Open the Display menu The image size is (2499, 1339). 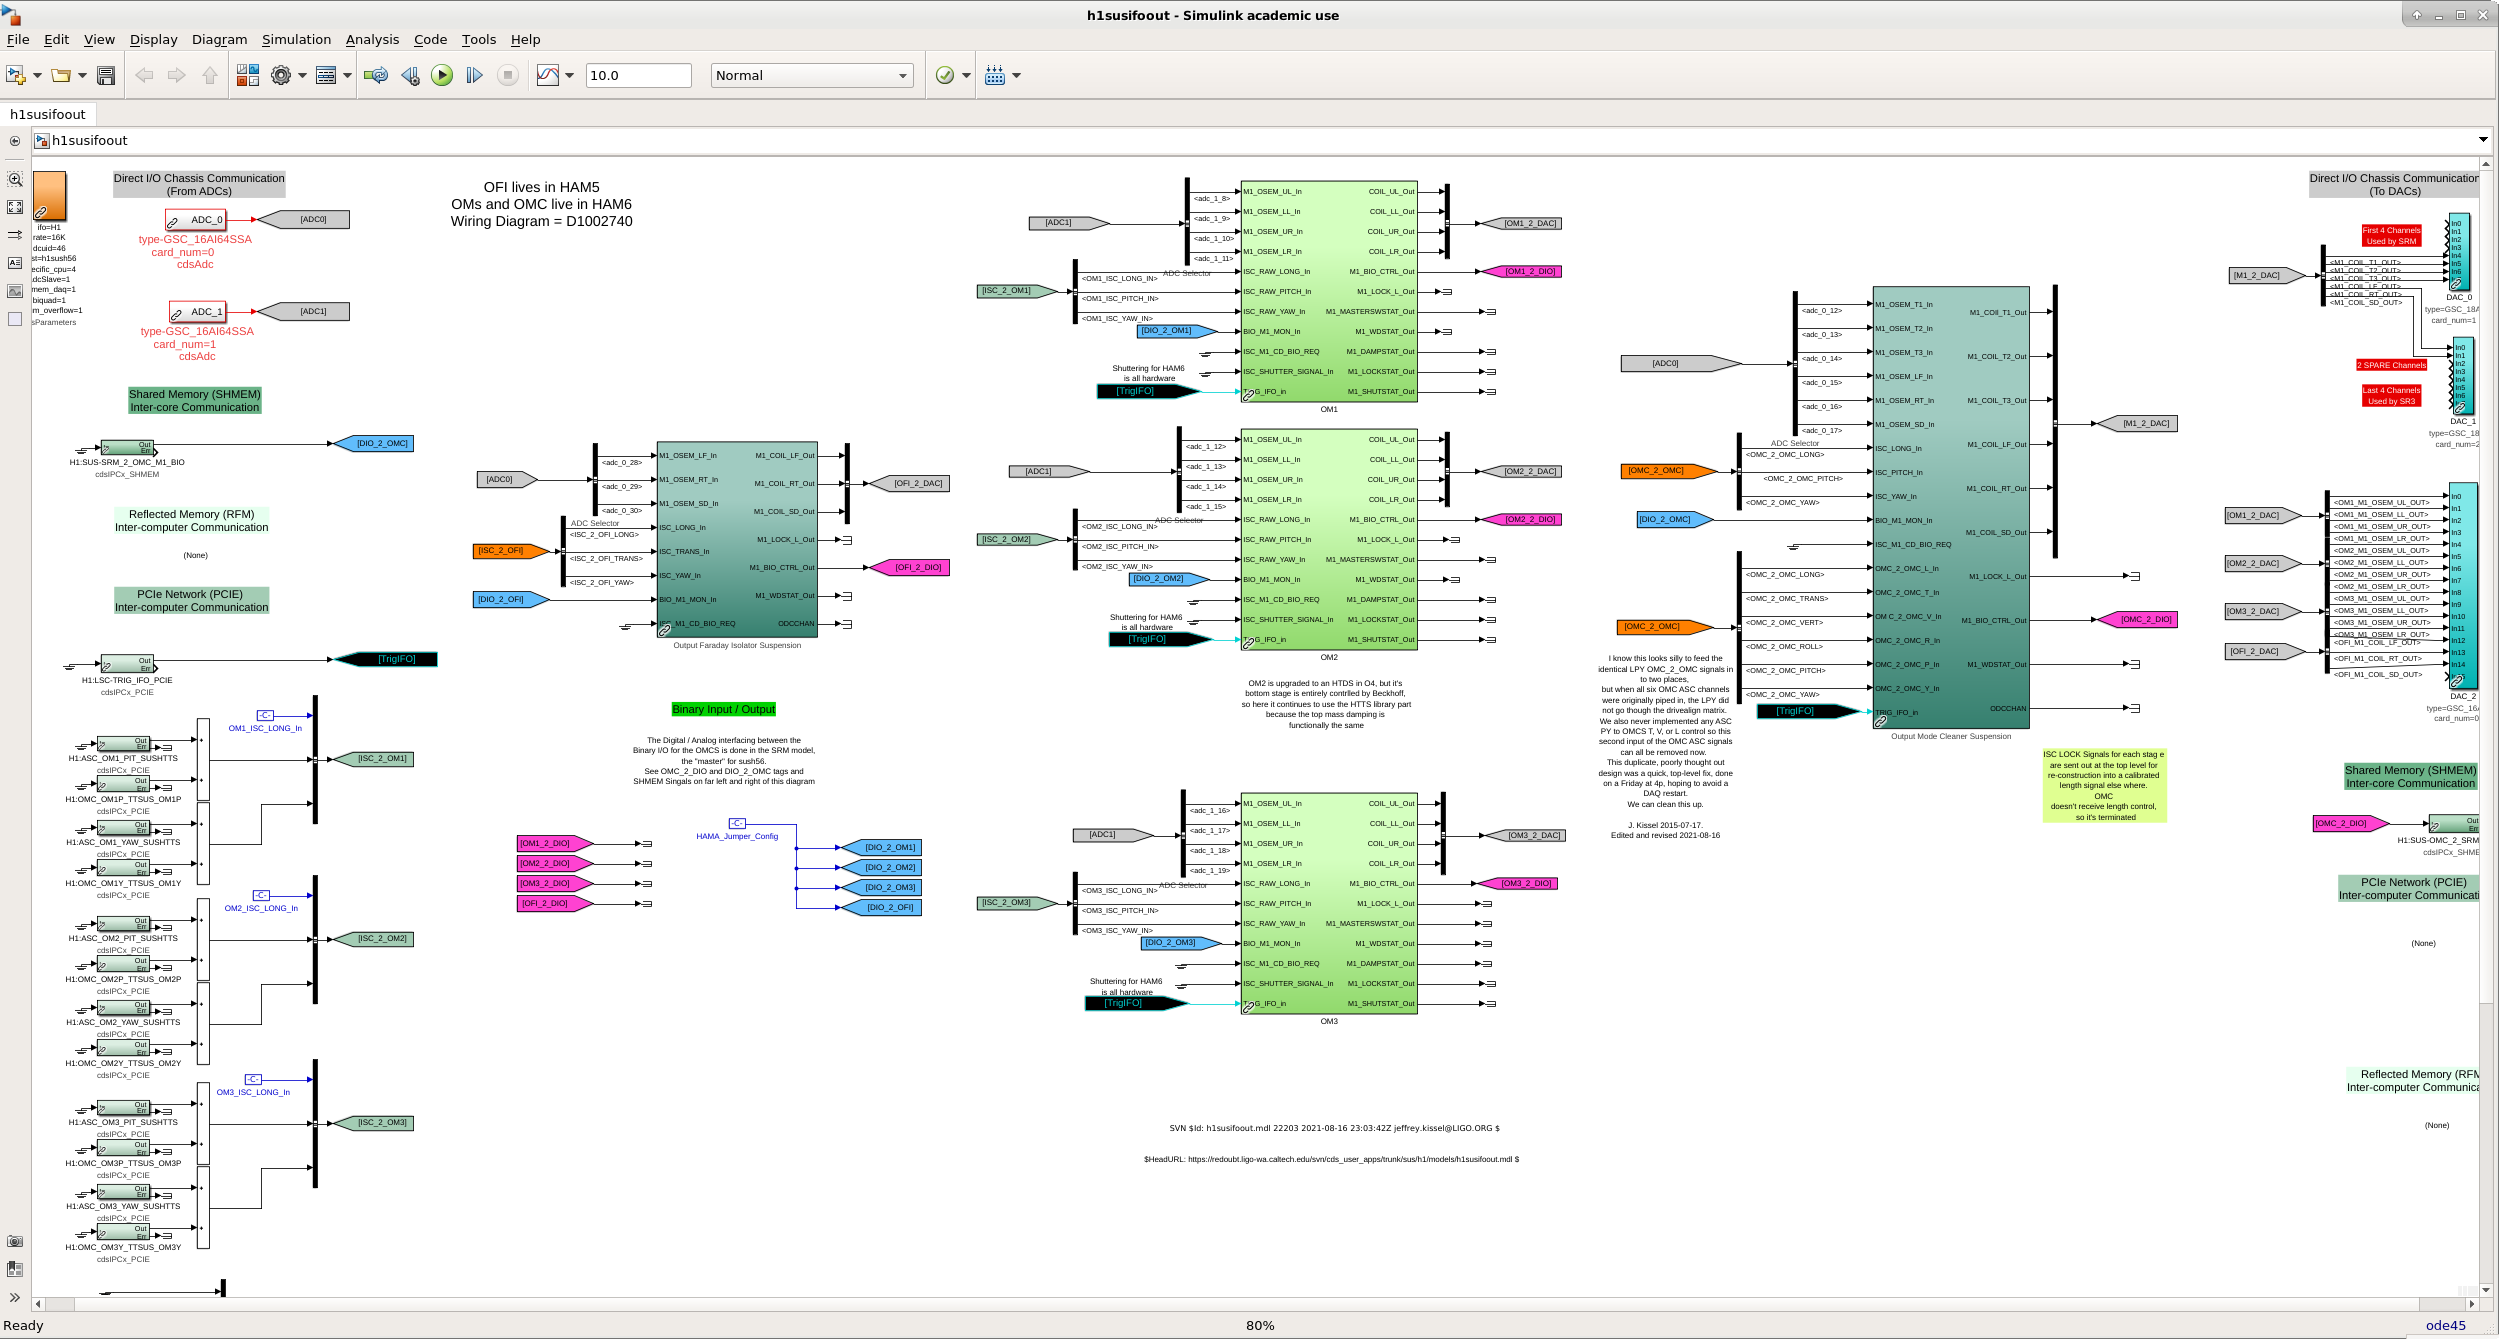coord(153,40)
